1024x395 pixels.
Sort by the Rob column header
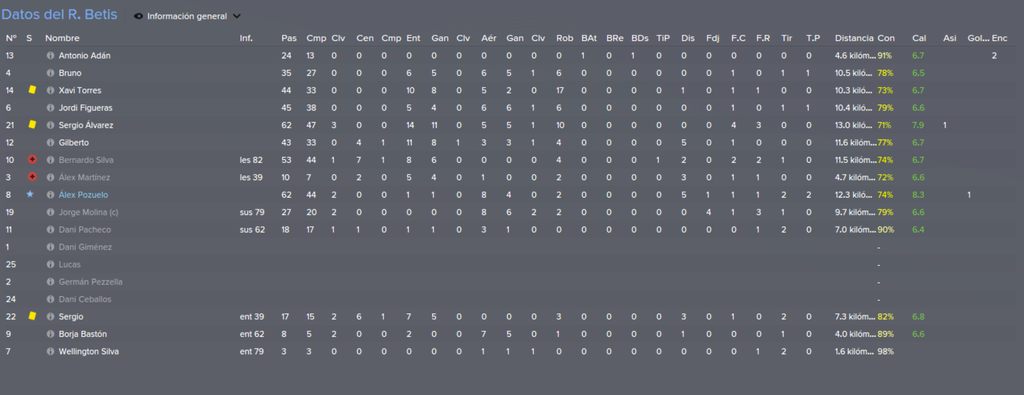[x=564, y=39]
